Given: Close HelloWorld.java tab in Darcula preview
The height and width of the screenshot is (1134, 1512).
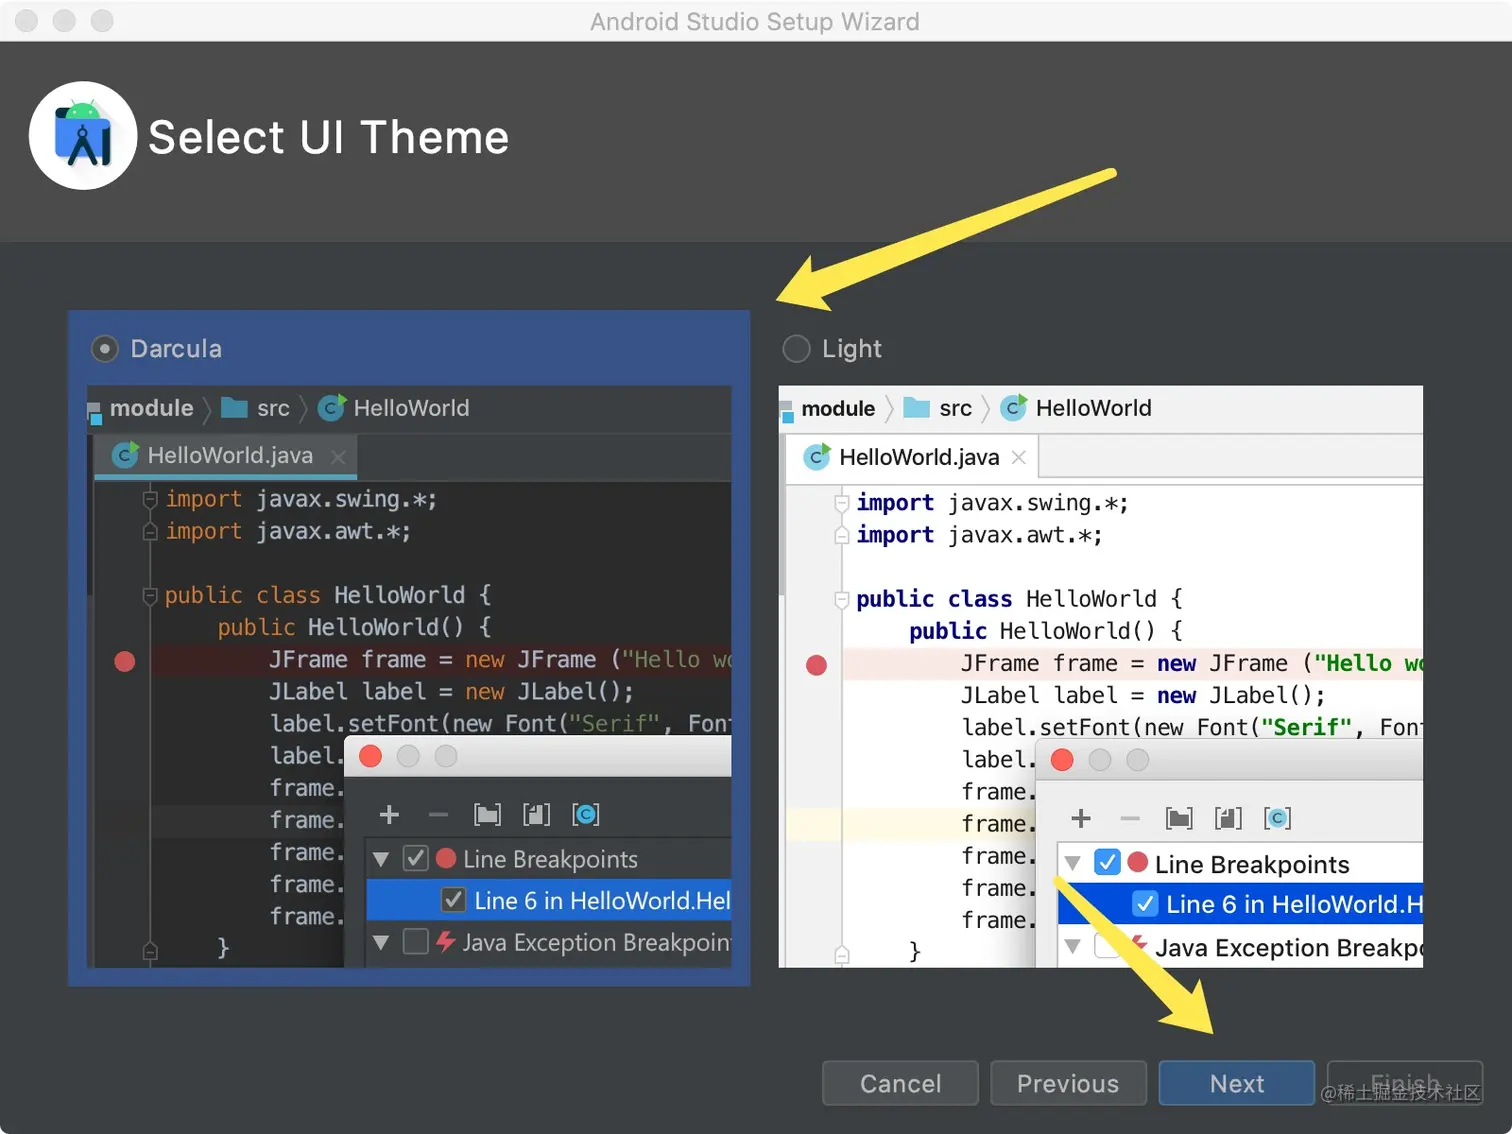Looking at the screenshot, I should coord(338,457).
